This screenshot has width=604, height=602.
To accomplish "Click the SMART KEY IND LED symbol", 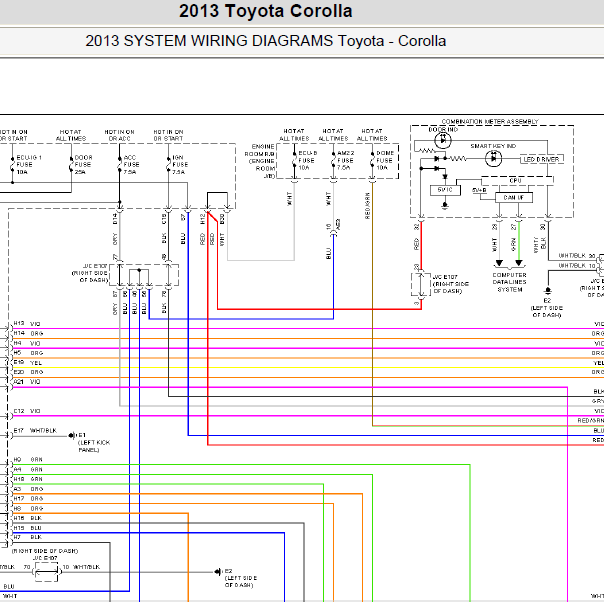I will tap(493, 158).
